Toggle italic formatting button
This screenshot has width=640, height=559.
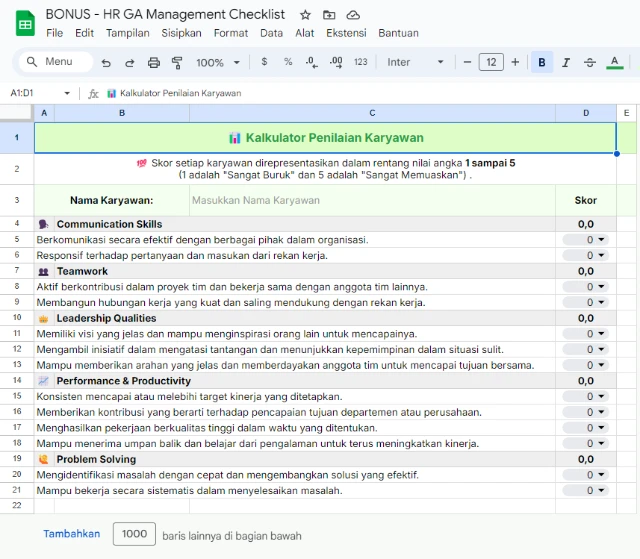click(566, 62)
